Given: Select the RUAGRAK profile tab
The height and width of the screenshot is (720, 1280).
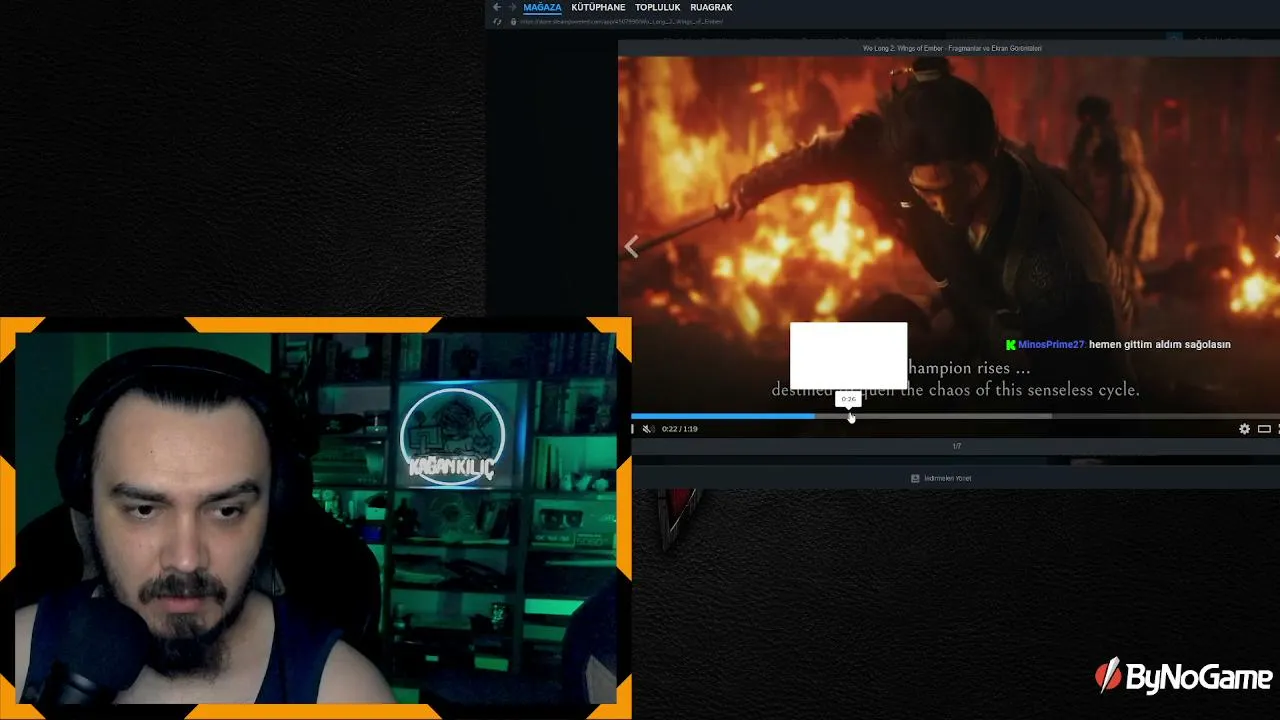Looking at the screenshot, I should (711, 7).
